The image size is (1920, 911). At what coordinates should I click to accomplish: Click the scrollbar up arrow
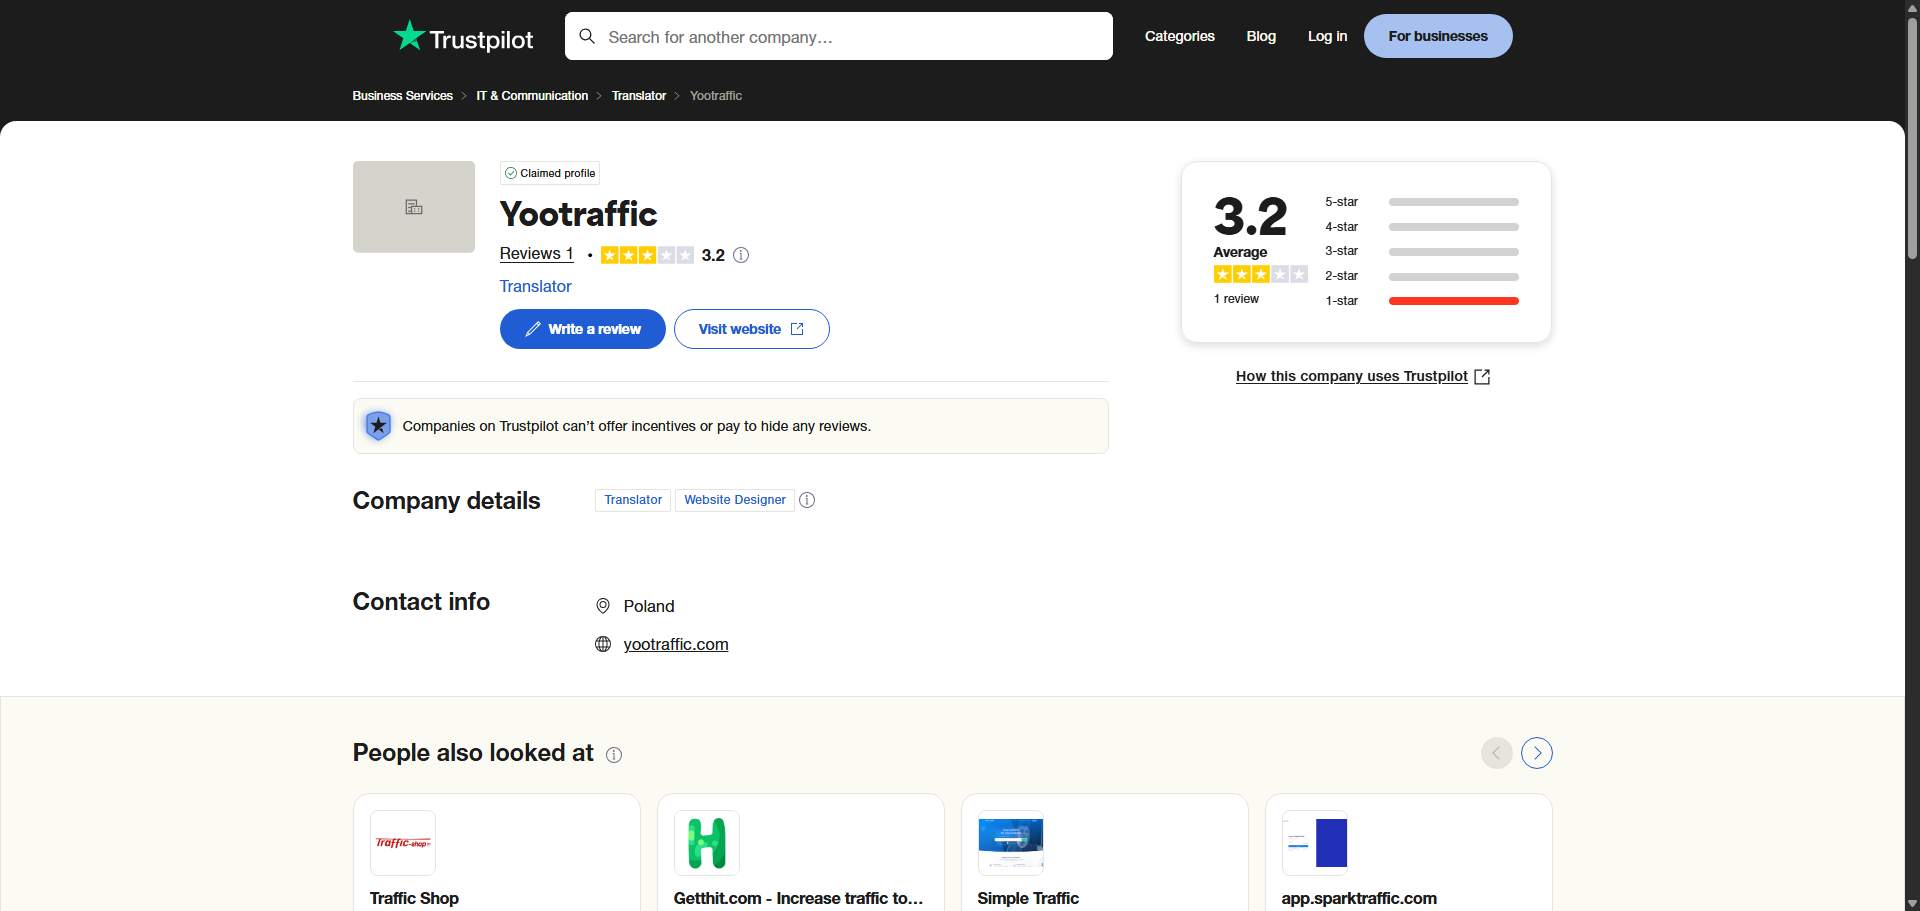(1912, 7)
